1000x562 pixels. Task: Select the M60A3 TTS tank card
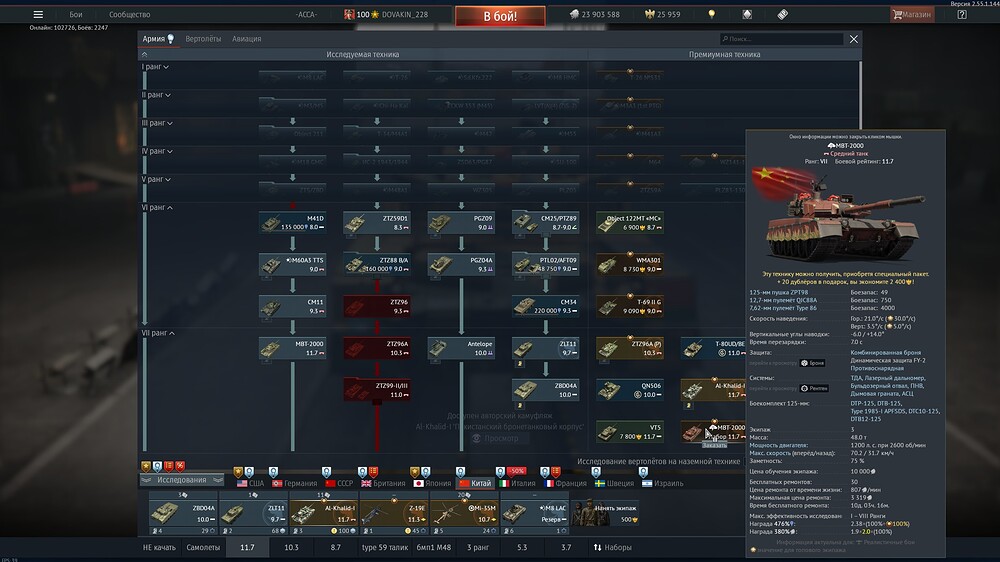pyautogui.click(x=293, y=265)
